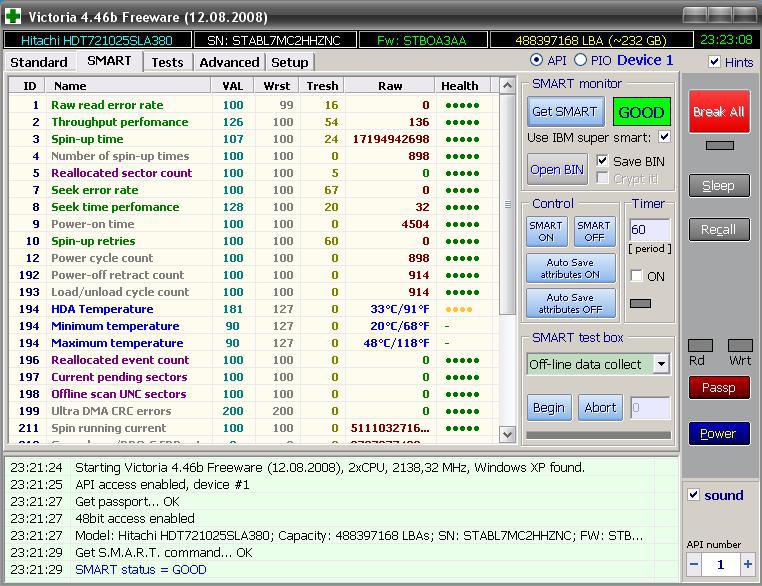The height and width of the screenshot is (586, 762).
Task: Switch to the Tests tab
Action: [x=167, y=62]
